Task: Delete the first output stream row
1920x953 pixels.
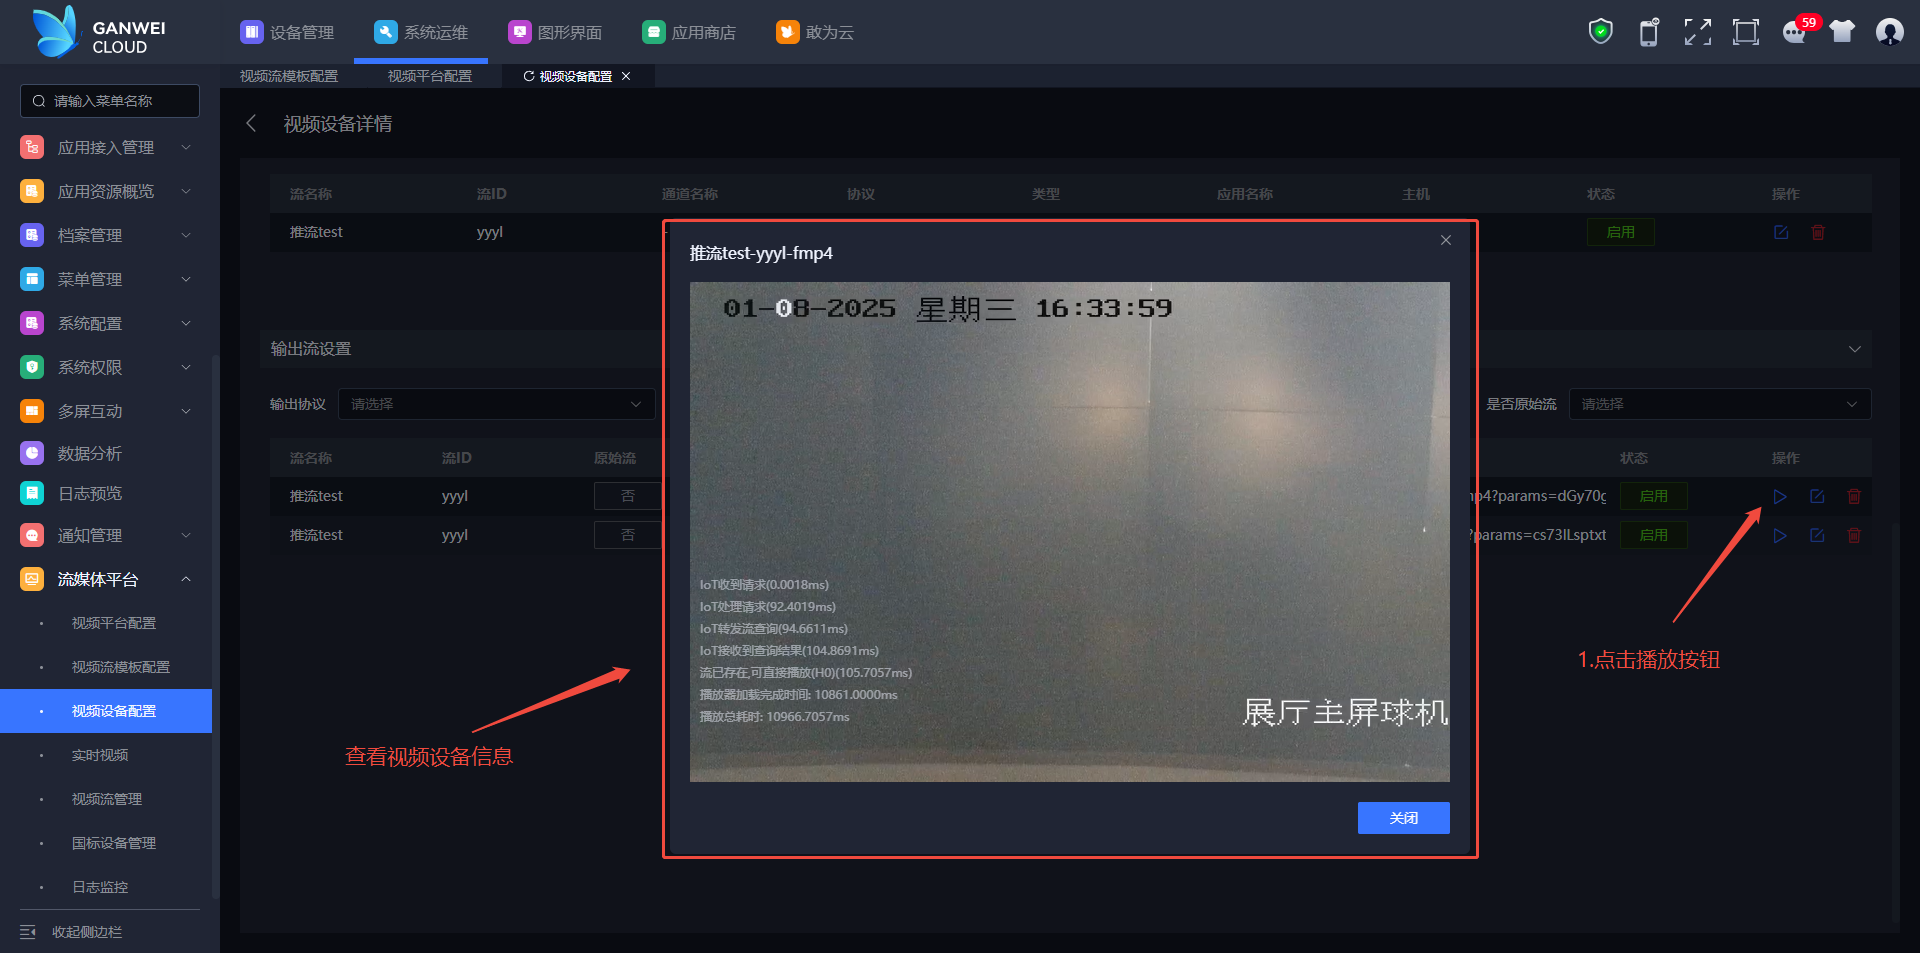Action: tap(1854, 496)
